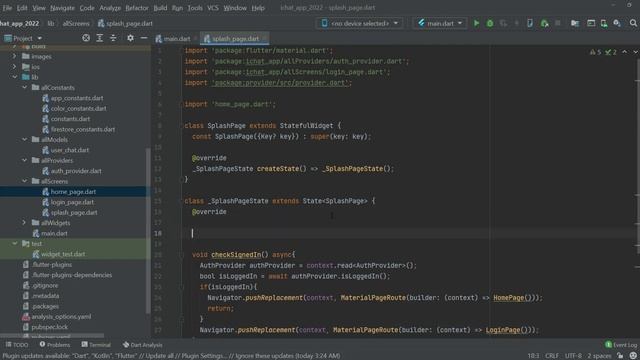Open app_constants.dart in project tree
This screenshot has height=360, width=640.
[x=77, y=98]
